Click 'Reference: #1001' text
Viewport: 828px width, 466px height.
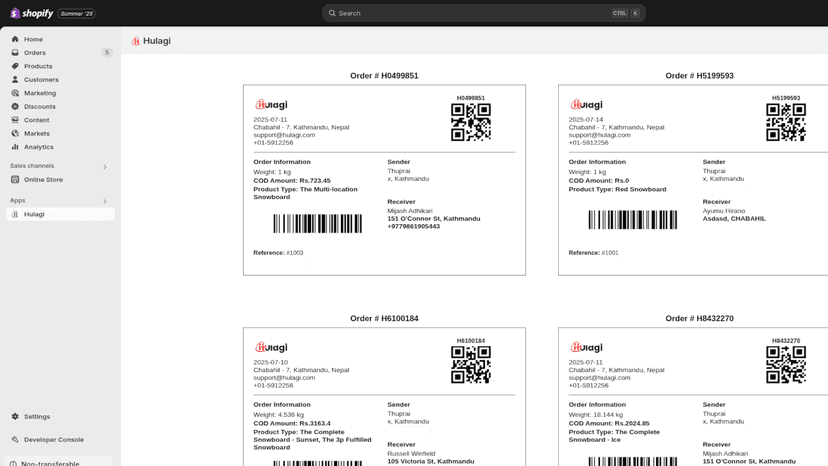point(594,253)
